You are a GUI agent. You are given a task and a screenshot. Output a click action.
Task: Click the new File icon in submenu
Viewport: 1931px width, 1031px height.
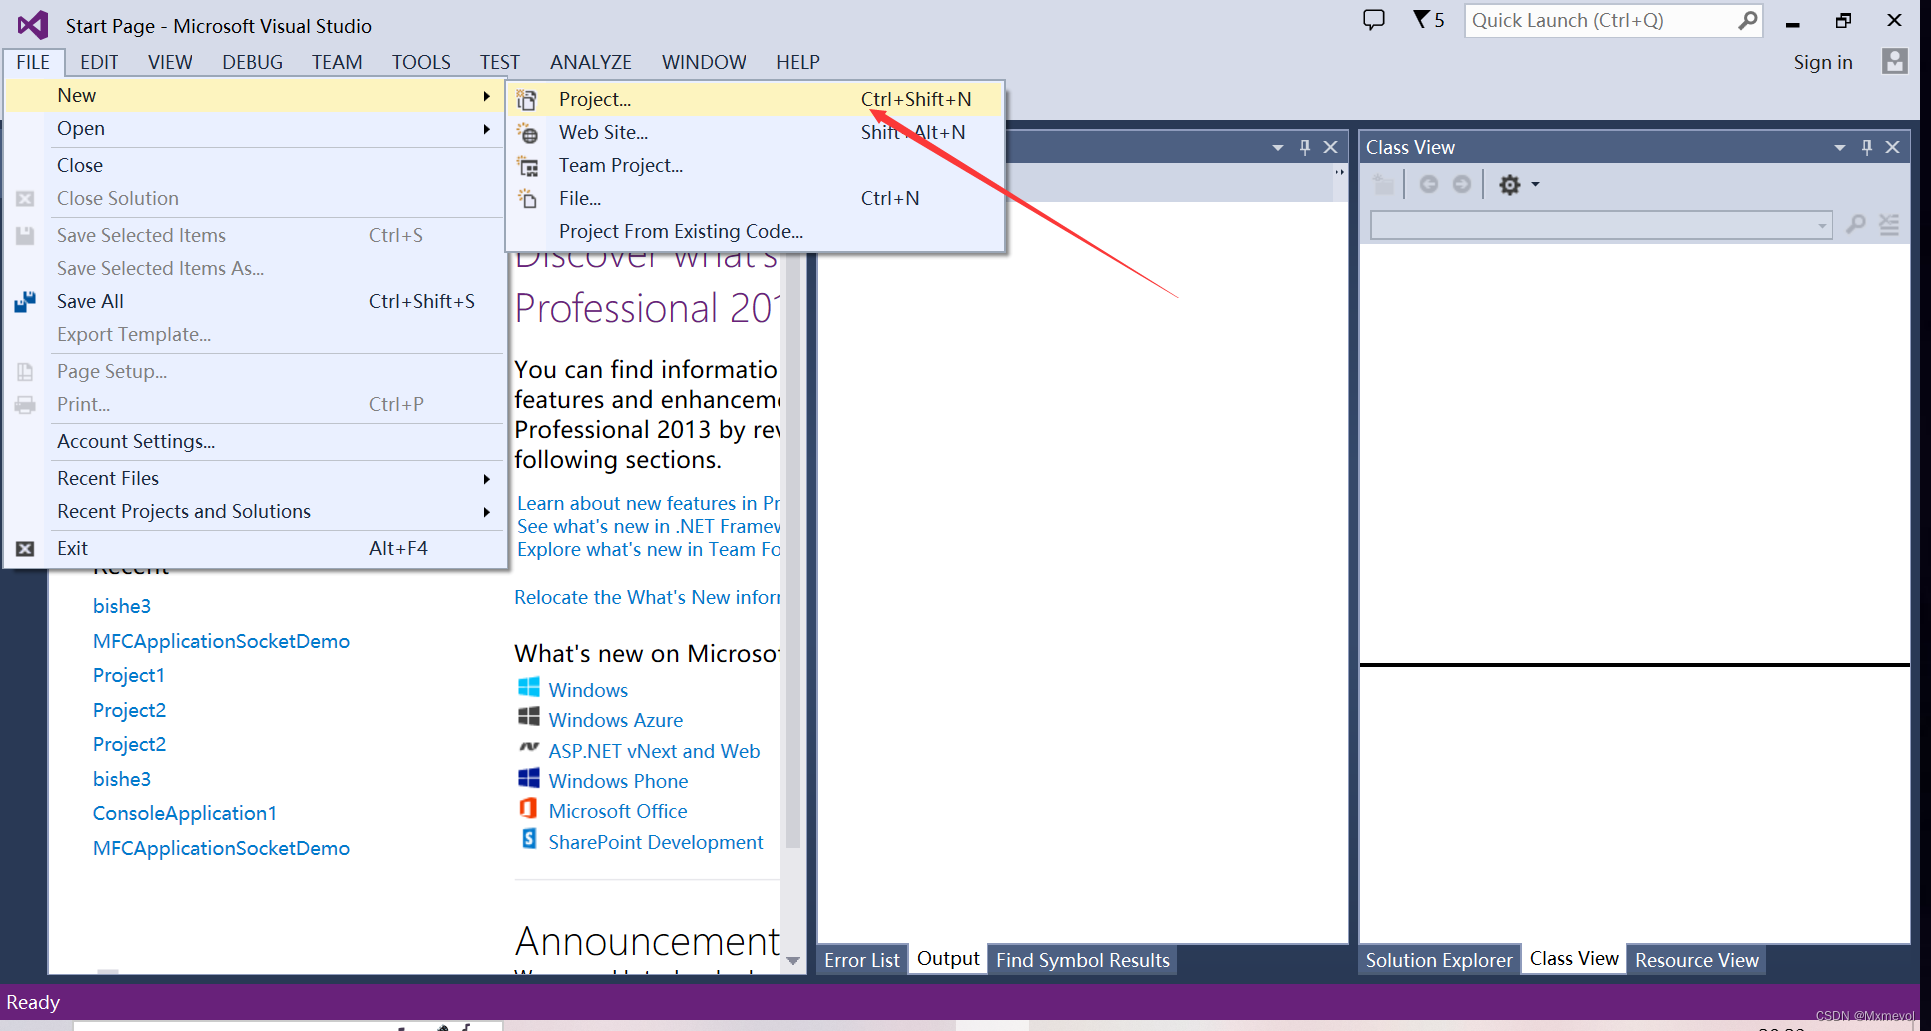pos(527,199)
